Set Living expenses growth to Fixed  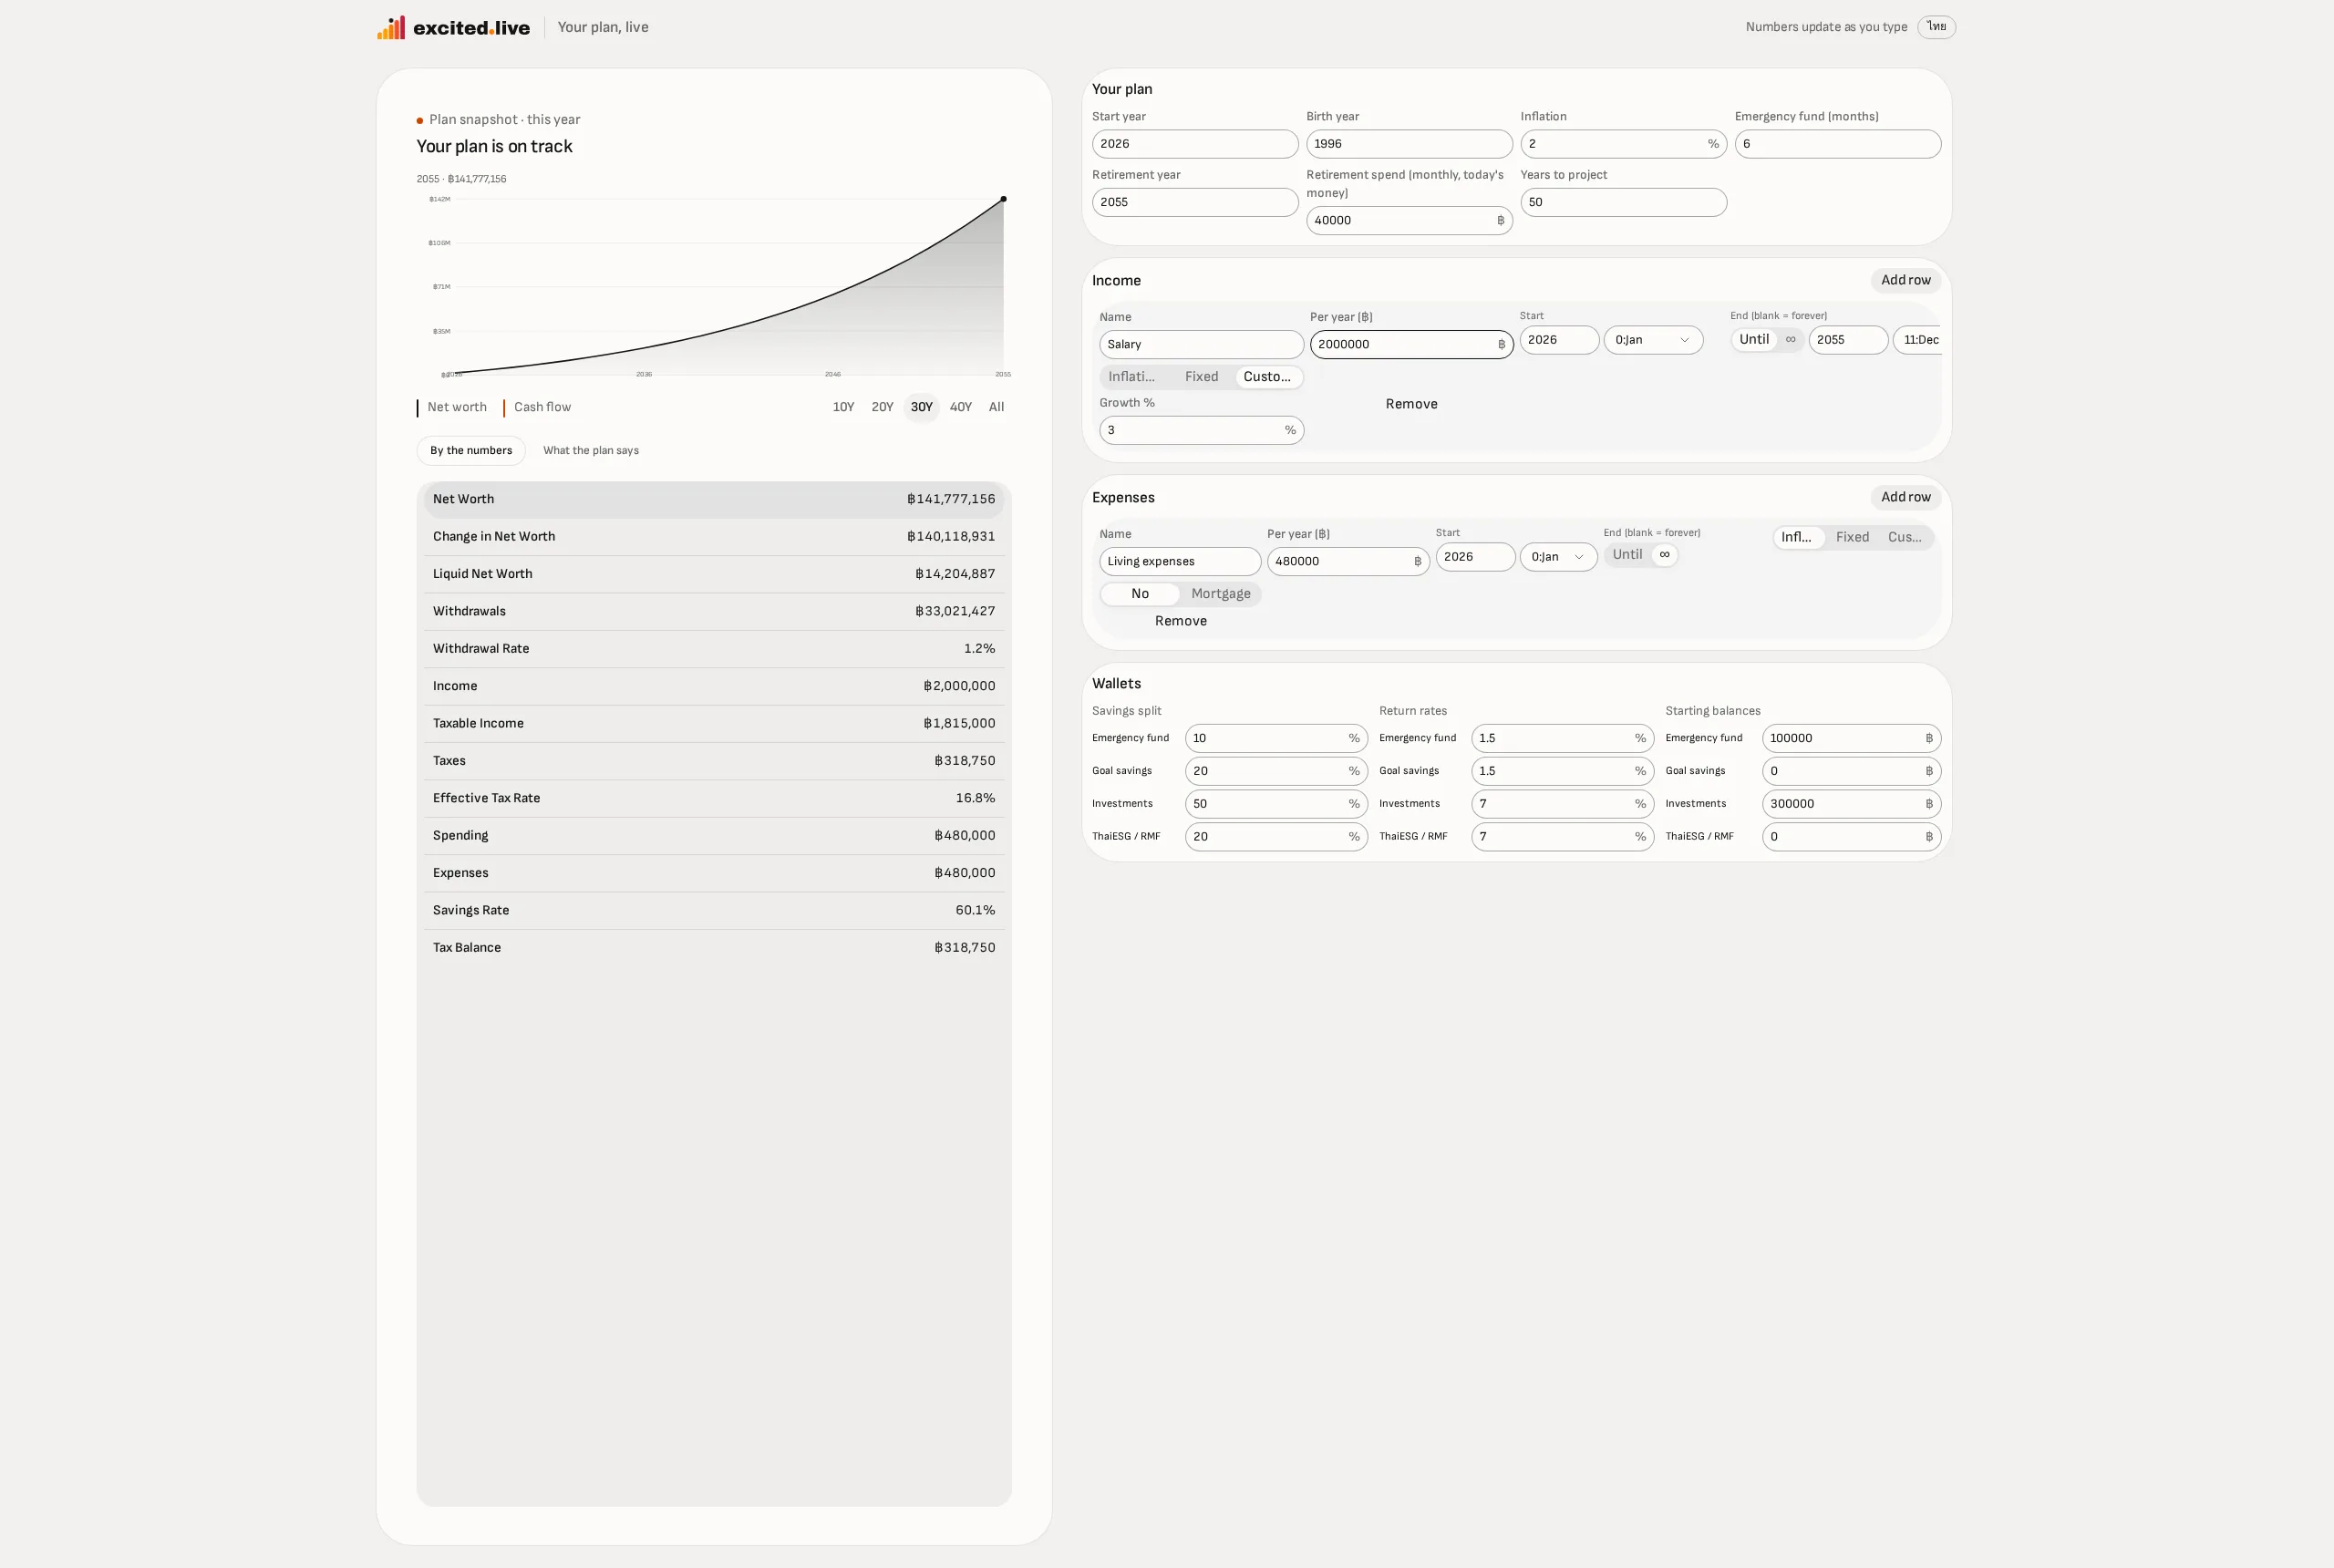1851,537
